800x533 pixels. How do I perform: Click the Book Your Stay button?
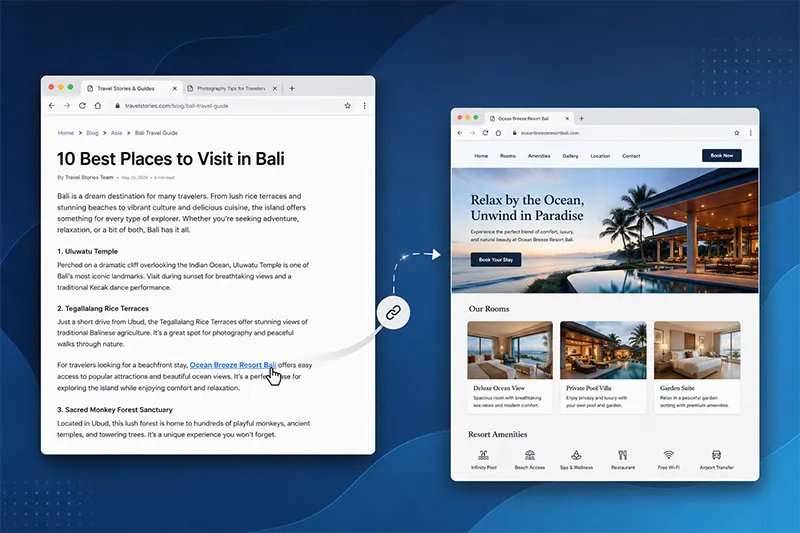pos(496,260)
